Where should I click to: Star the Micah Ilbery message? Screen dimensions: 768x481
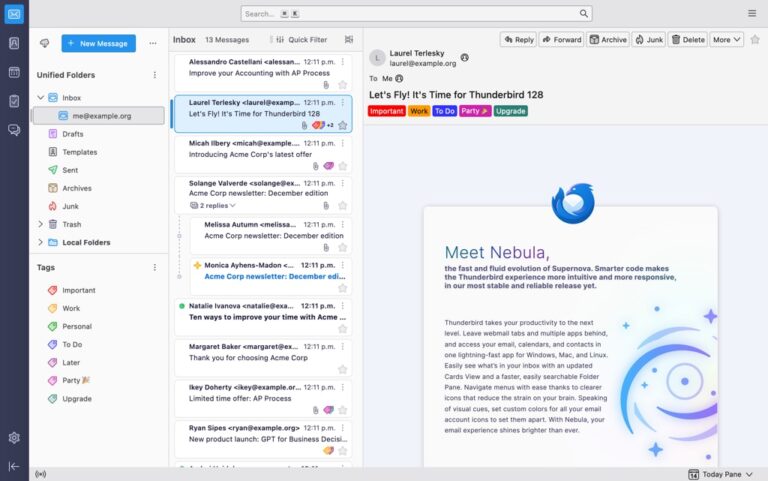342,166
